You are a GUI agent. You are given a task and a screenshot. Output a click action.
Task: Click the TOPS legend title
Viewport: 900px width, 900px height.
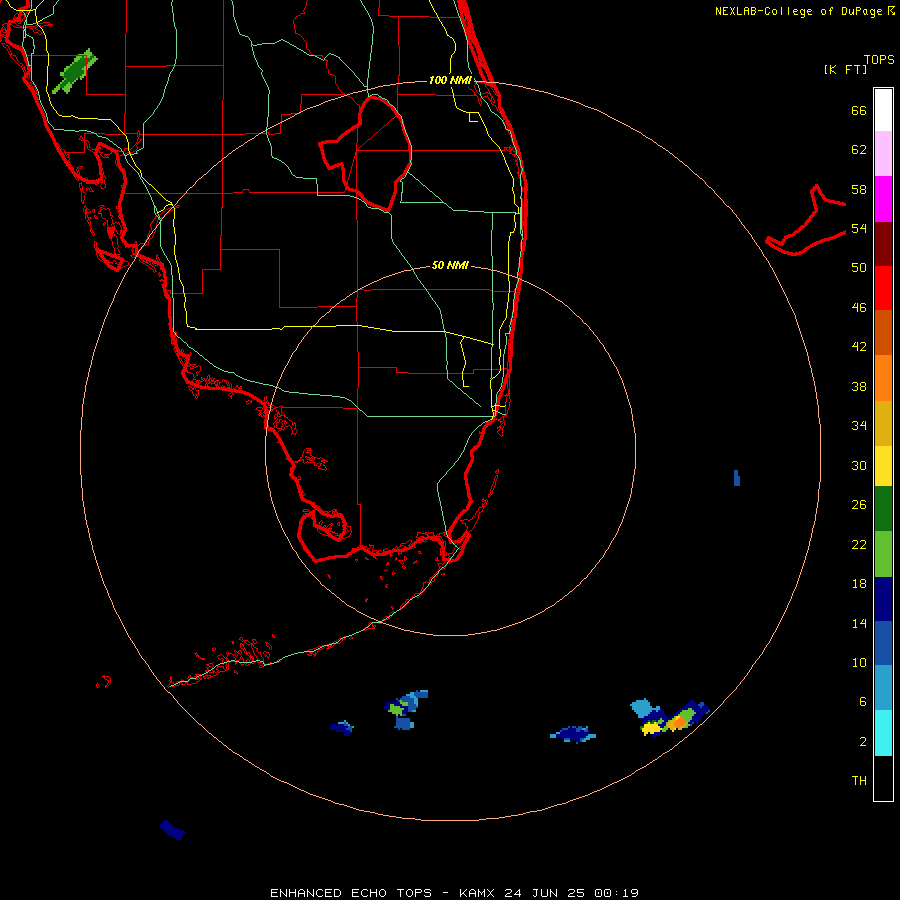[879, 60]
